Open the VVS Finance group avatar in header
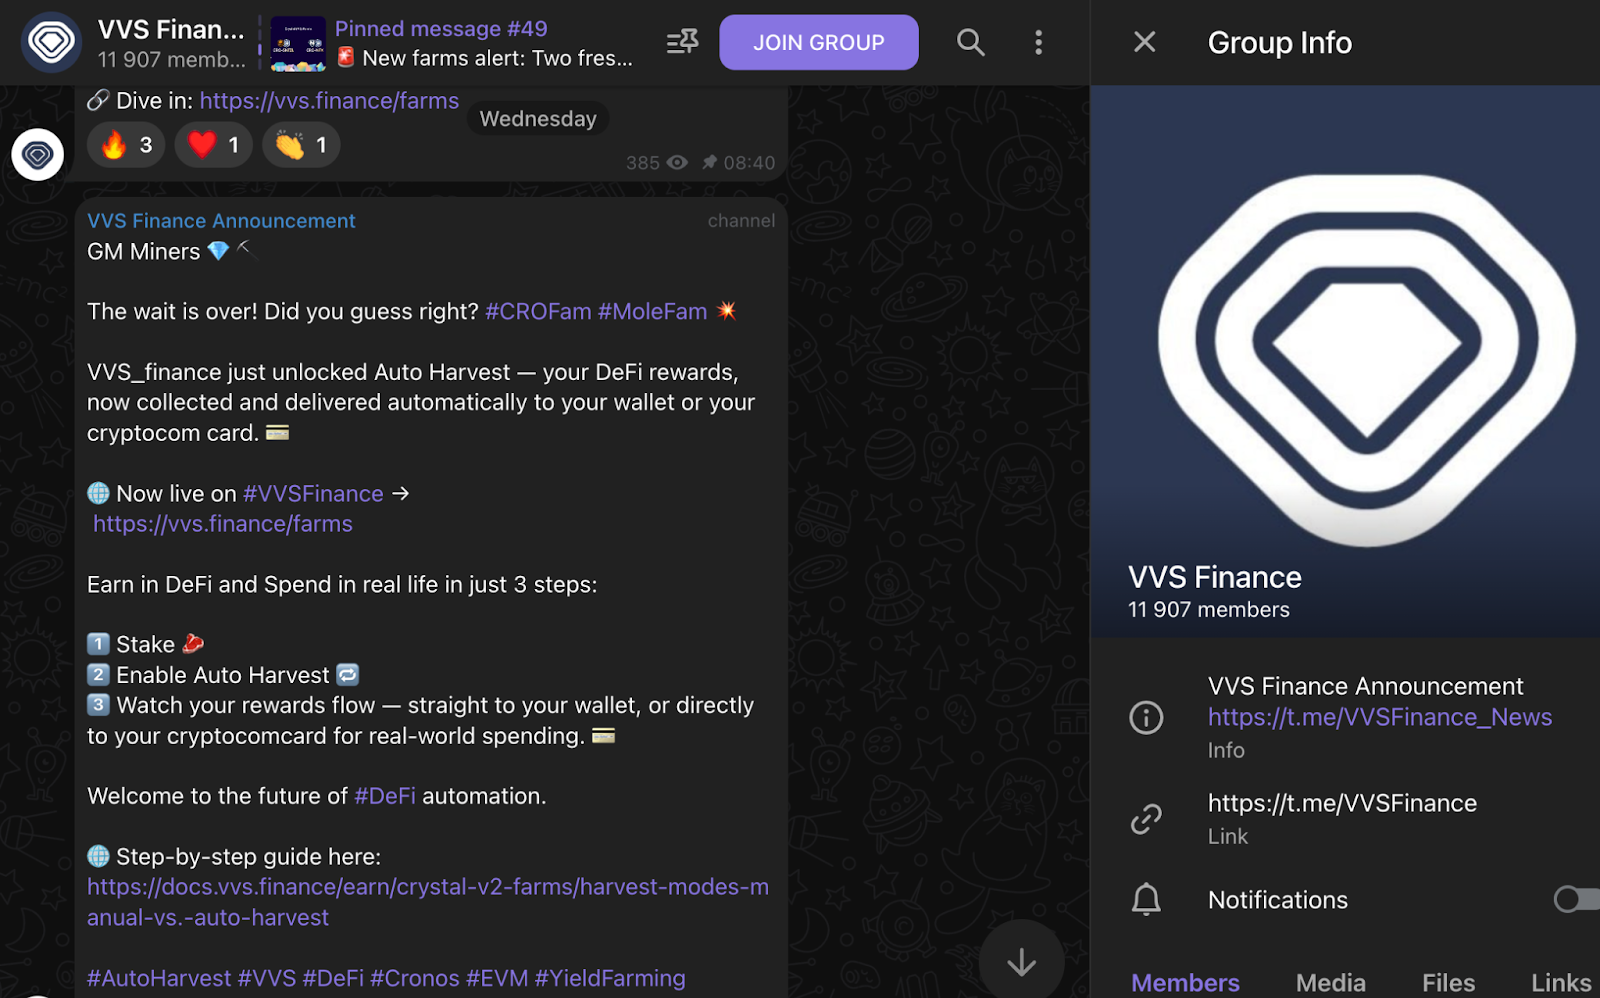Image resolution: width=1600 pixels, height=998 pixels. point(51,42)
